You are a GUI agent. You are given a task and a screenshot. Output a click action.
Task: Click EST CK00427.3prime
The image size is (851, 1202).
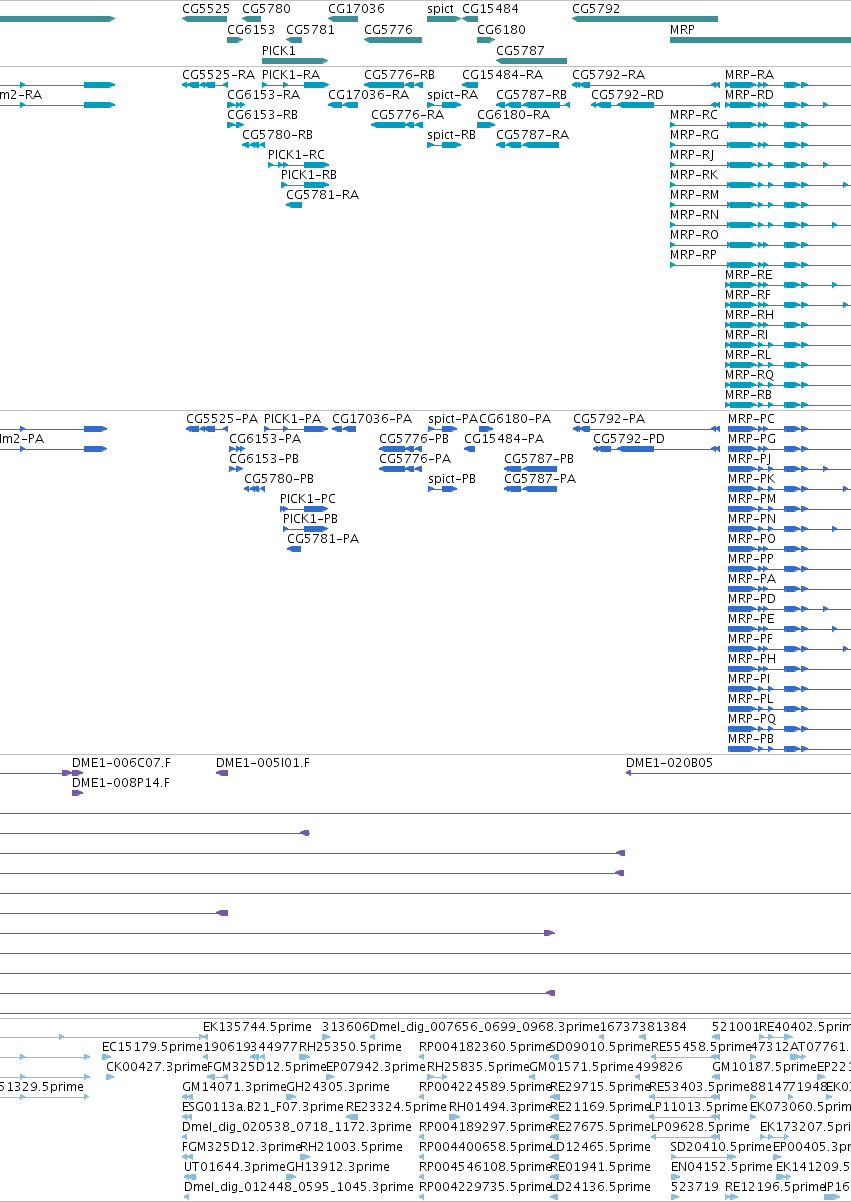point(156,1067)
